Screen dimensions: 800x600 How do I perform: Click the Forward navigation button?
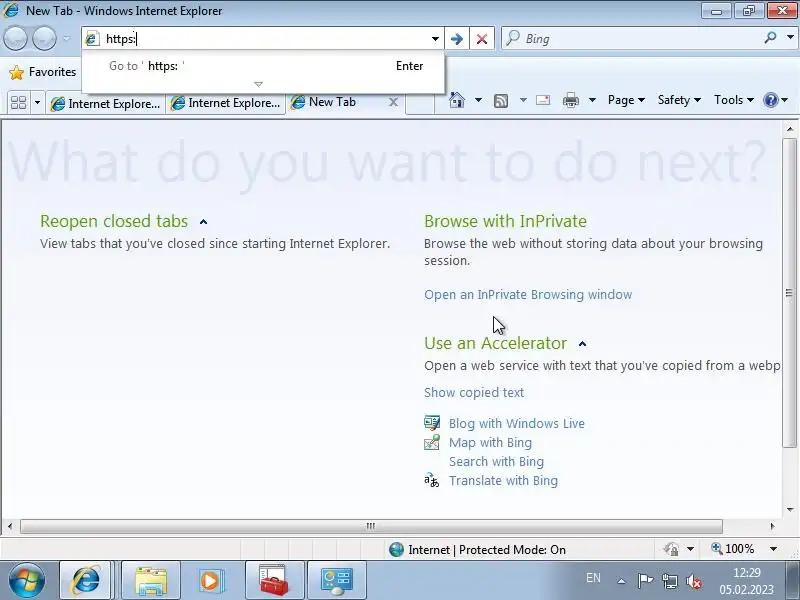tap(44, 39)
